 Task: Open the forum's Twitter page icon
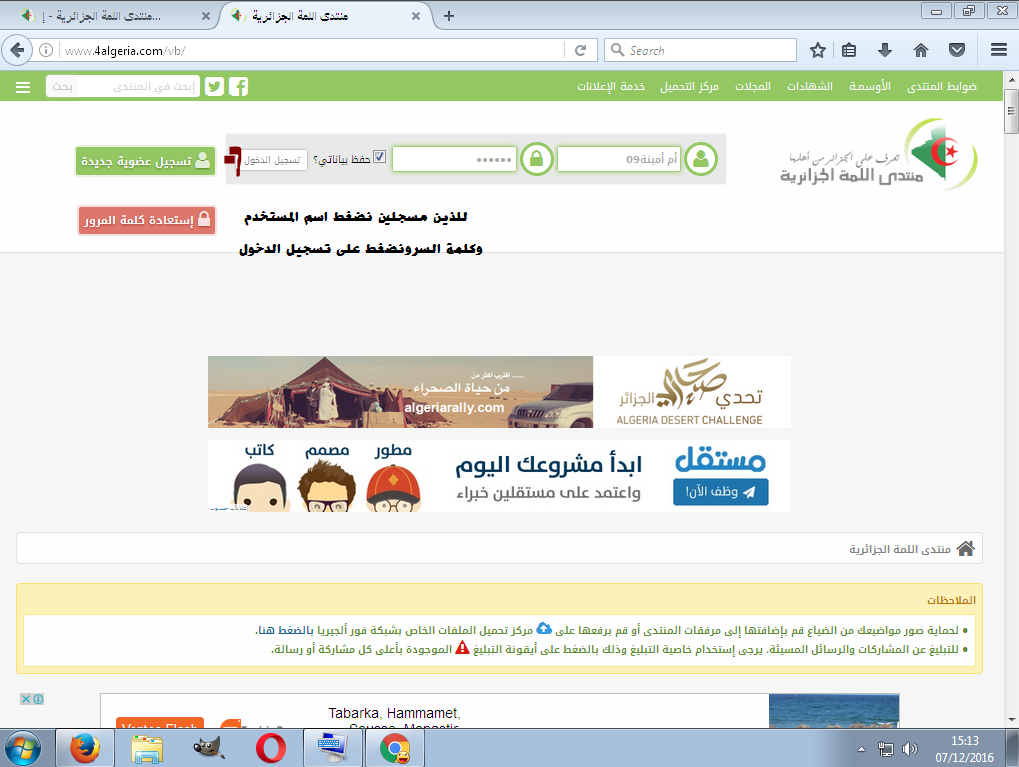point(214,87)
